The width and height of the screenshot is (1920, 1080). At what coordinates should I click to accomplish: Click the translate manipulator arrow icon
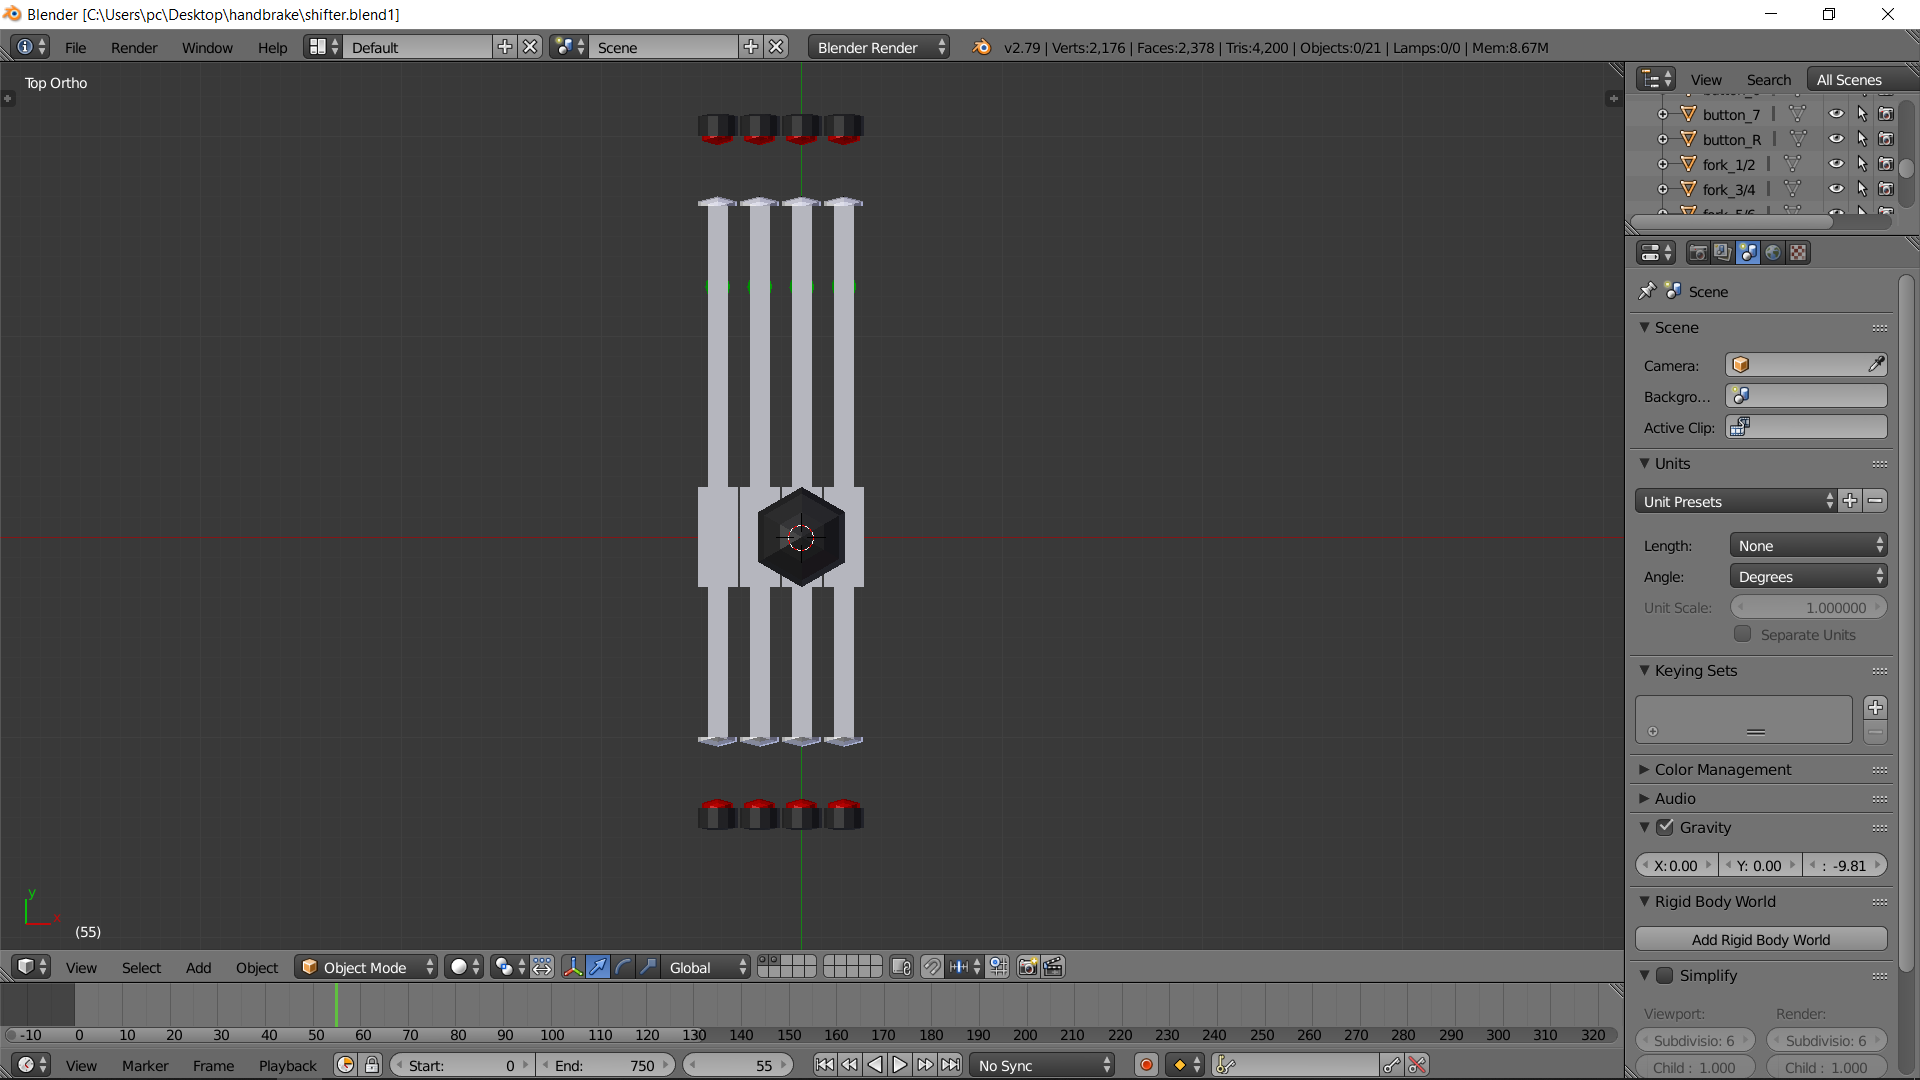[x=598, y=967]
